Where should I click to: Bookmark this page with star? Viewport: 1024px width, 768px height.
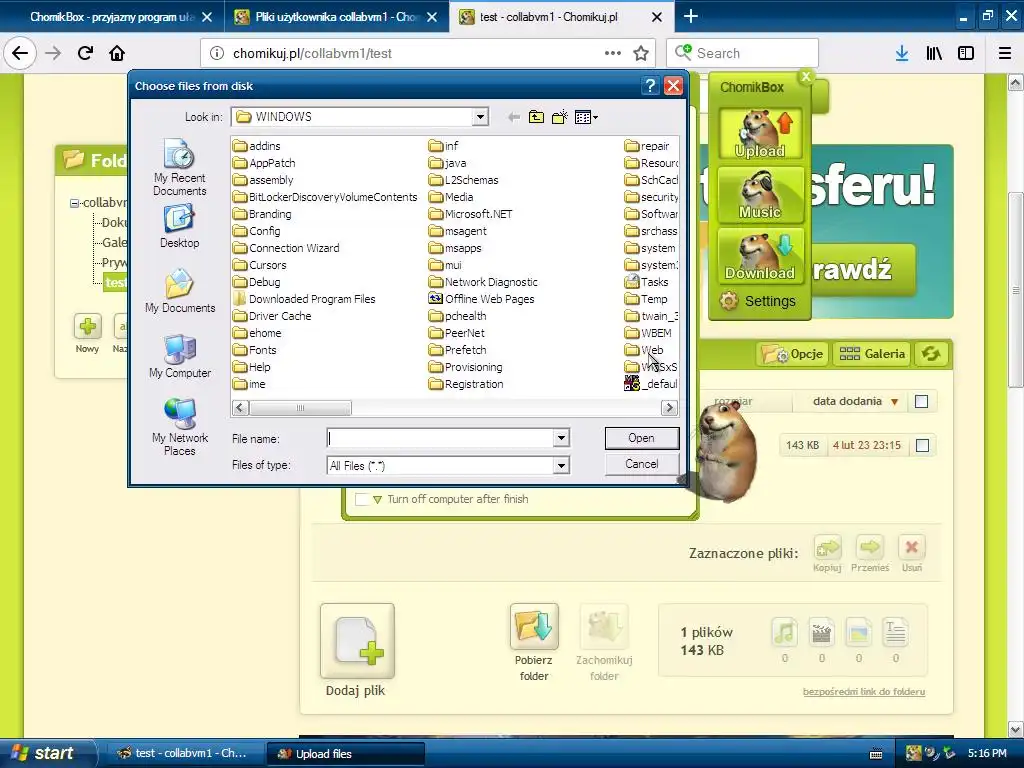click(641, 53)
